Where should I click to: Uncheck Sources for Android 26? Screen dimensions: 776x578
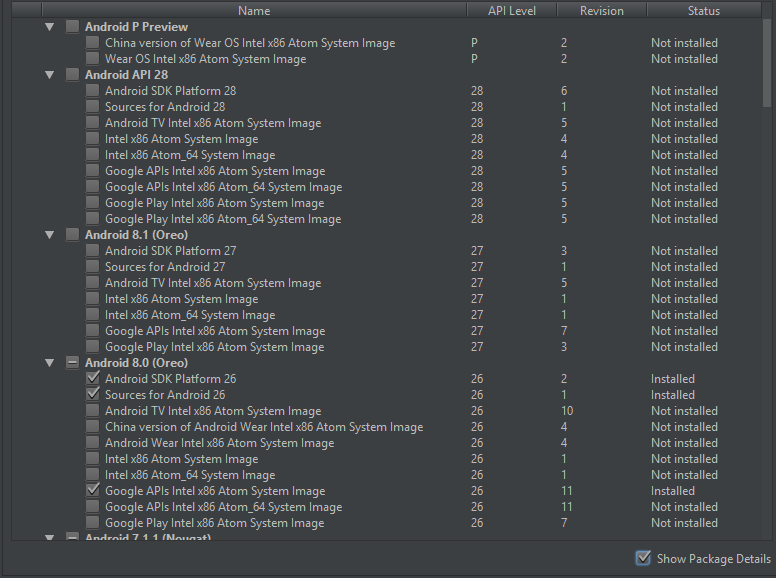point(93,395)
